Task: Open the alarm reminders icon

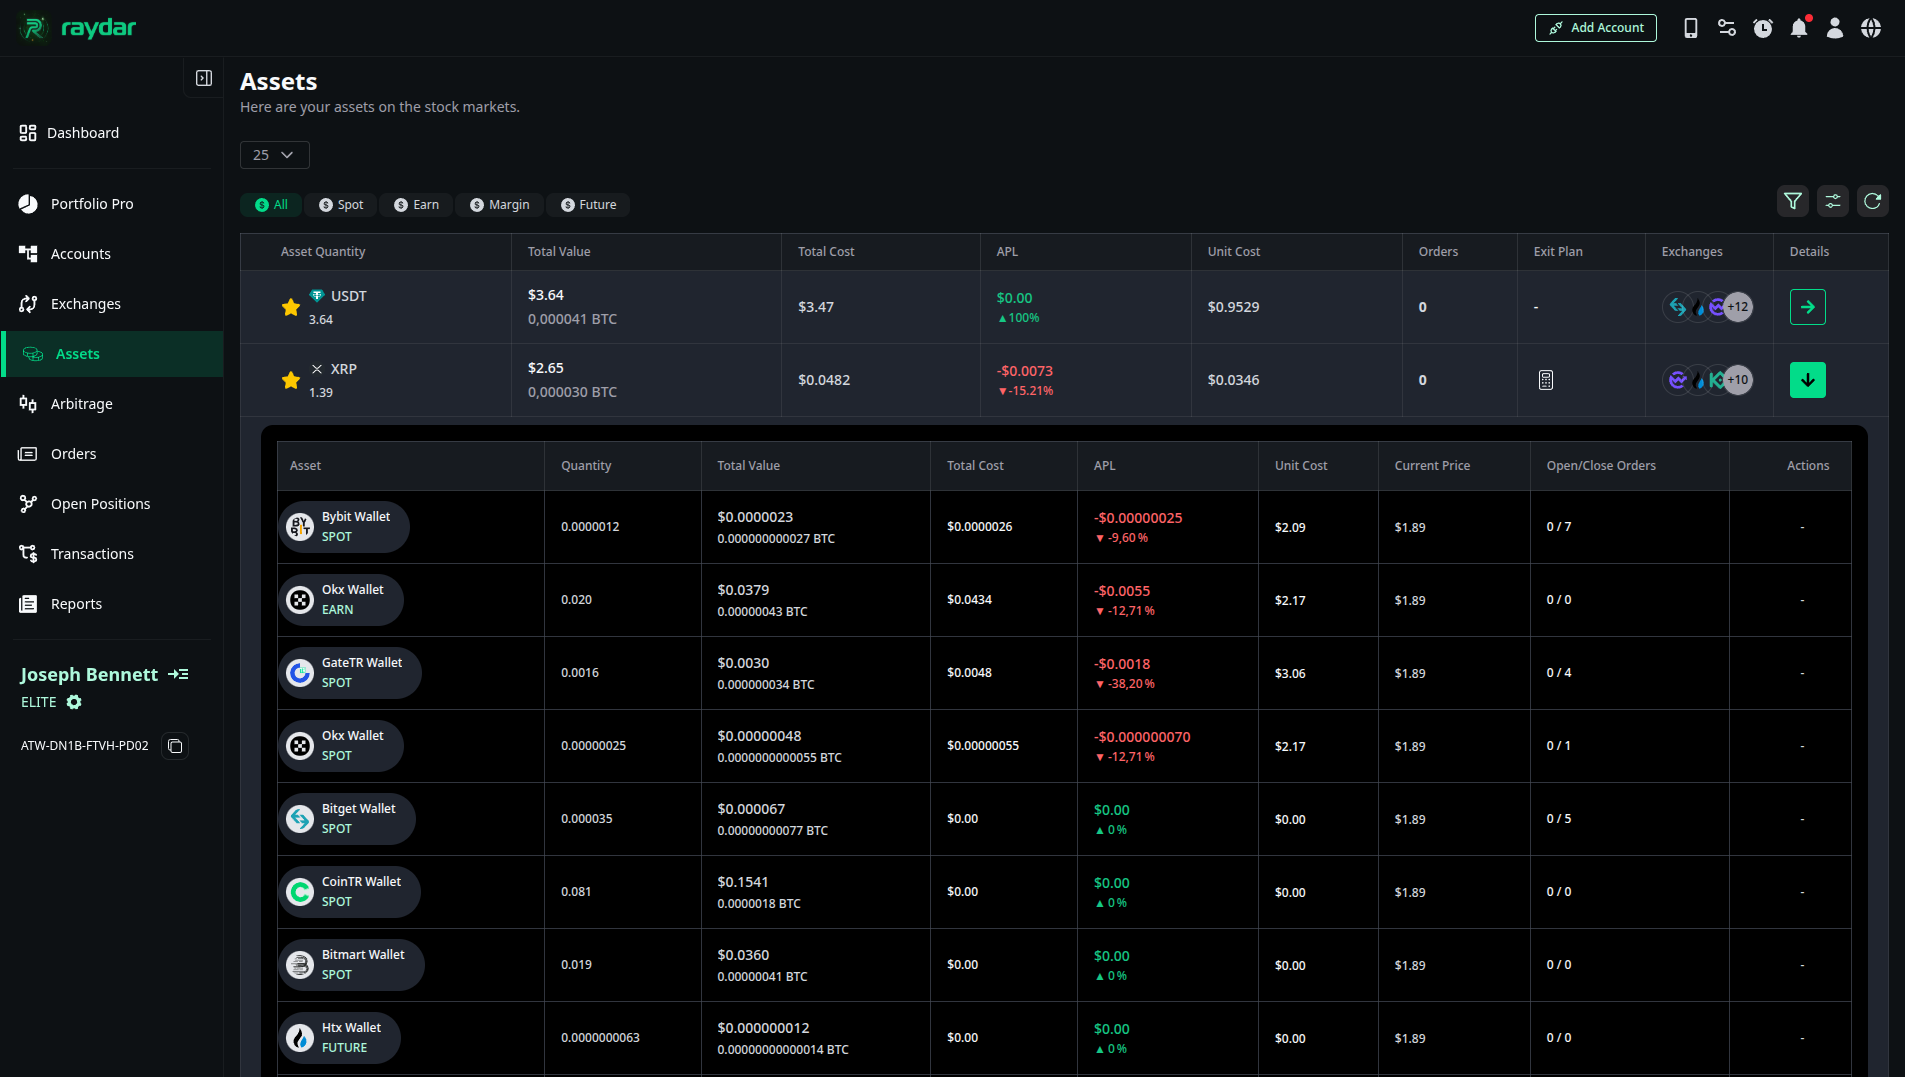Action: coord(1762,27)
